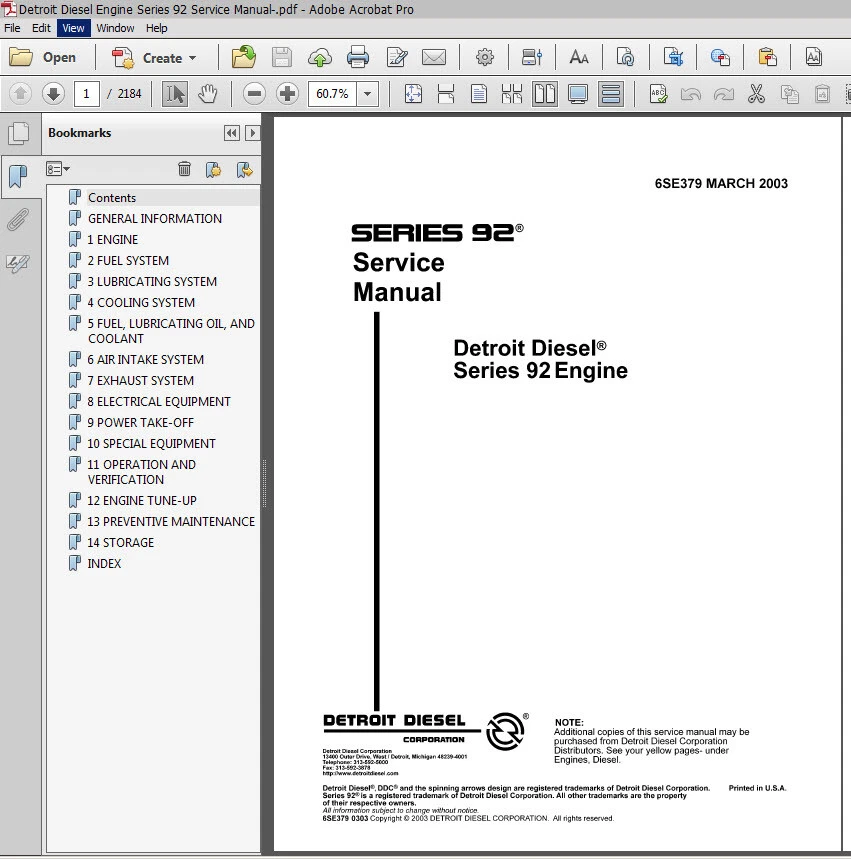The width and height of the screenshot is (851, 859).
Task: Open the Window menu
Action: (115, 28)
